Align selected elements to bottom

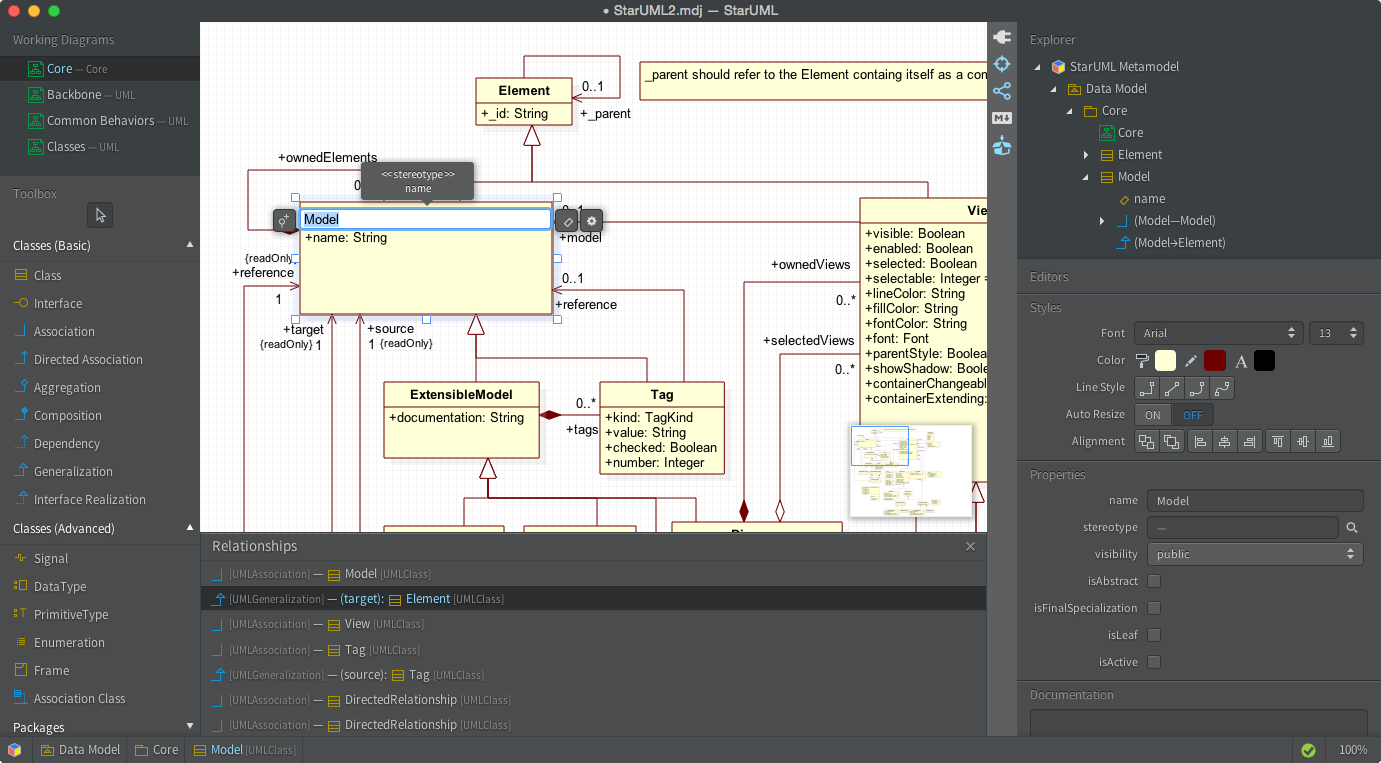coord(1328,441)
